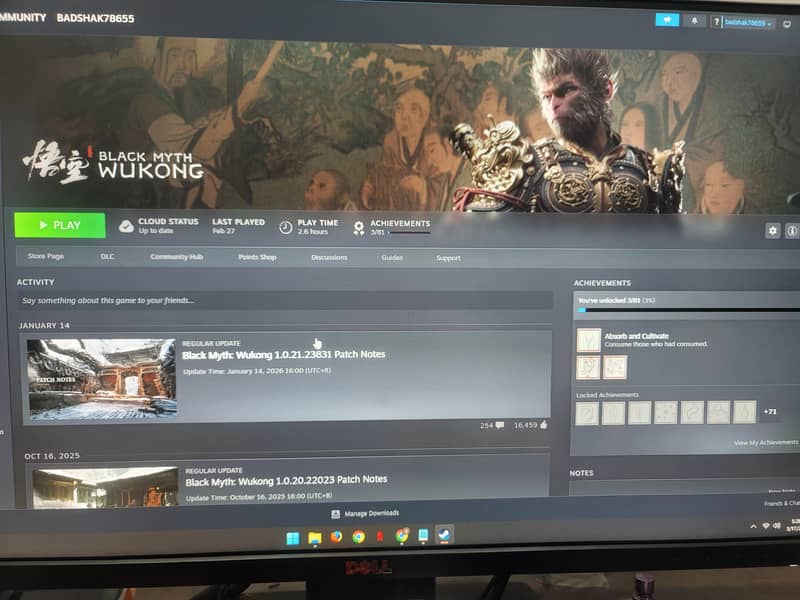This screenshot has width=800, height=600.
Task: Click the thumbs-up icon showing 16,459
Action: click(x=543, y=424)
